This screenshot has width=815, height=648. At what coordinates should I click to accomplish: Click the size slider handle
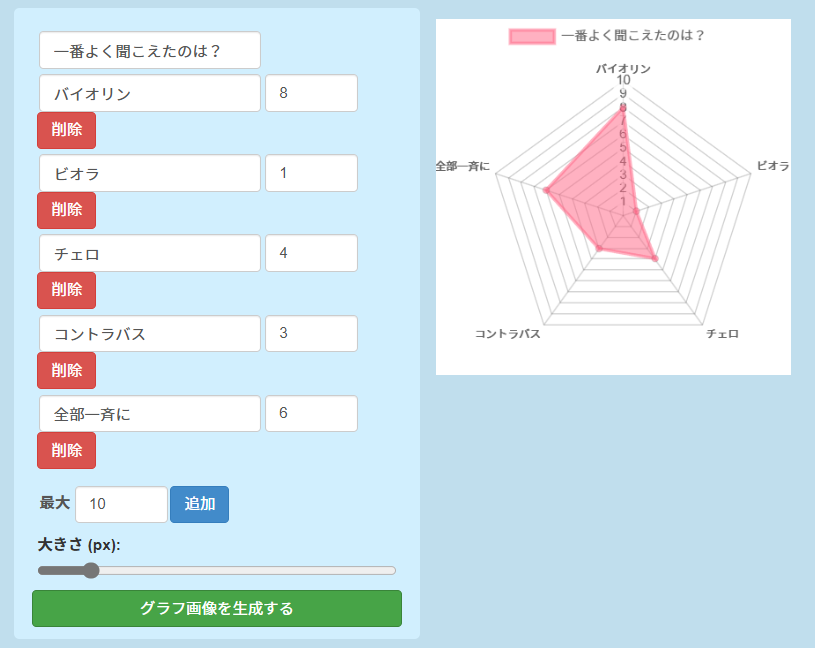pyautogui.click(x=91, y=571)
